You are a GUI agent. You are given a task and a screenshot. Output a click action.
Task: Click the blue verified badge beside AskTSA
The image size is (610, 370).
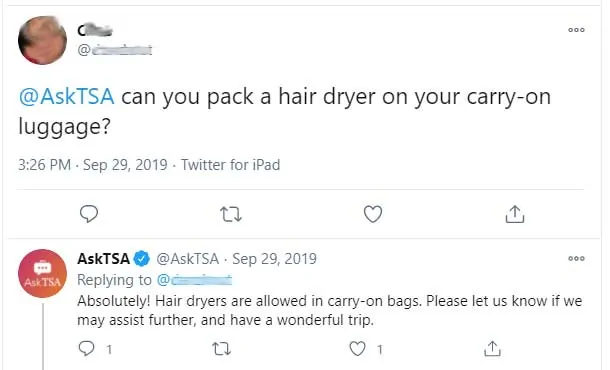coord(142,259)
